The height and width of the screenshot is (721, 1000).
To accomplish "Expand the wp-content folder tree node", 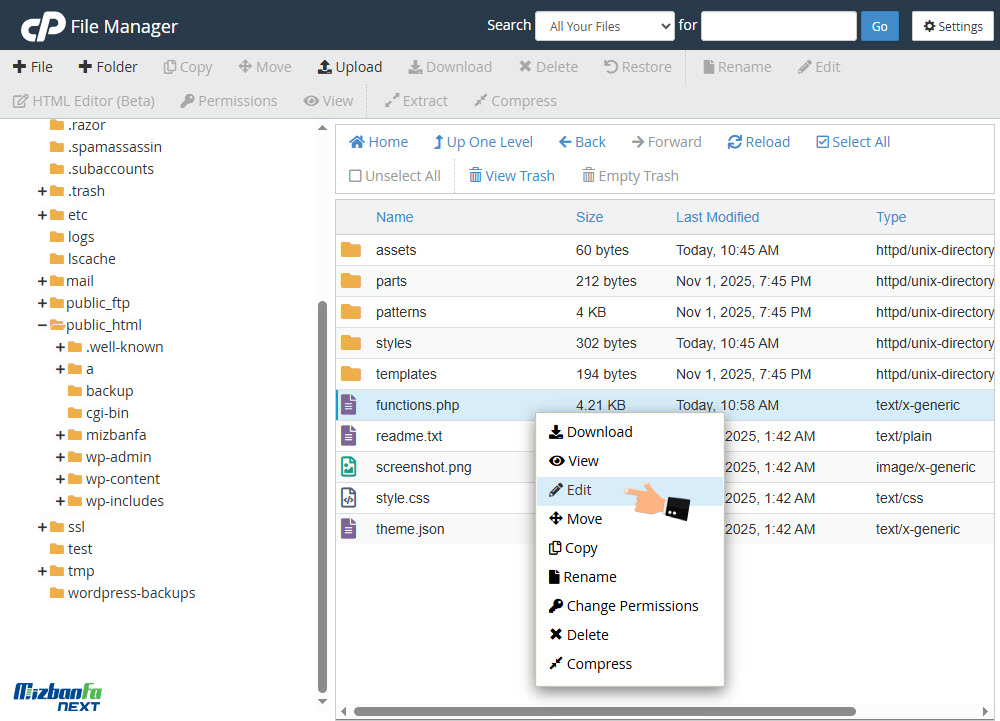I will click(x=61, y=479).
